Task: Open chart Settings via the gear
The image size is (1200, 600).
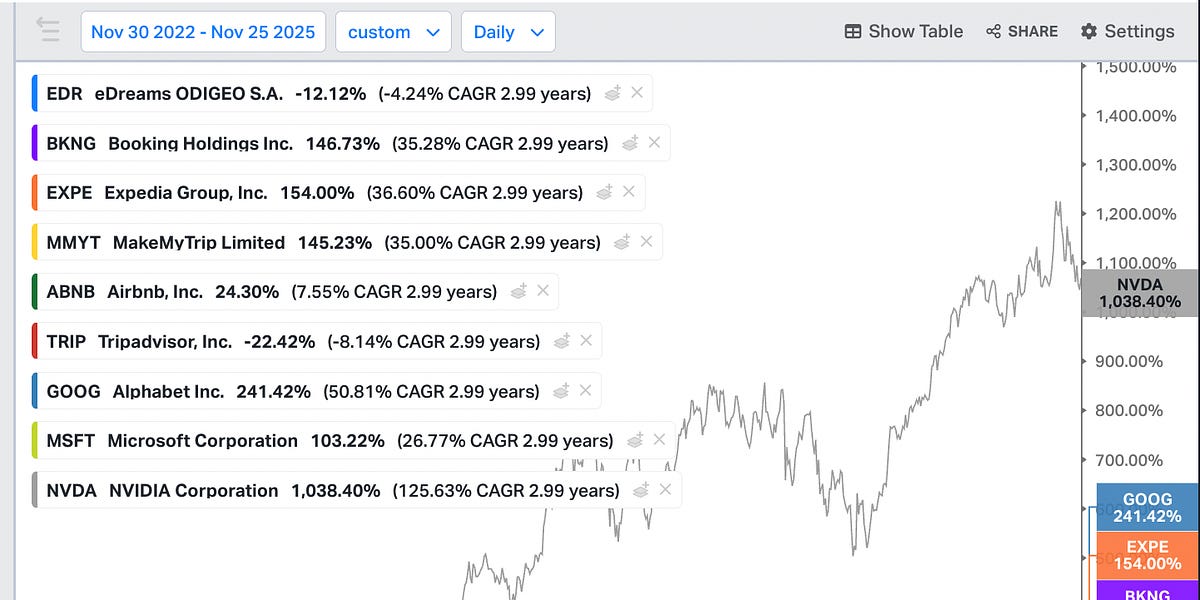Action: pos(1127,32)
